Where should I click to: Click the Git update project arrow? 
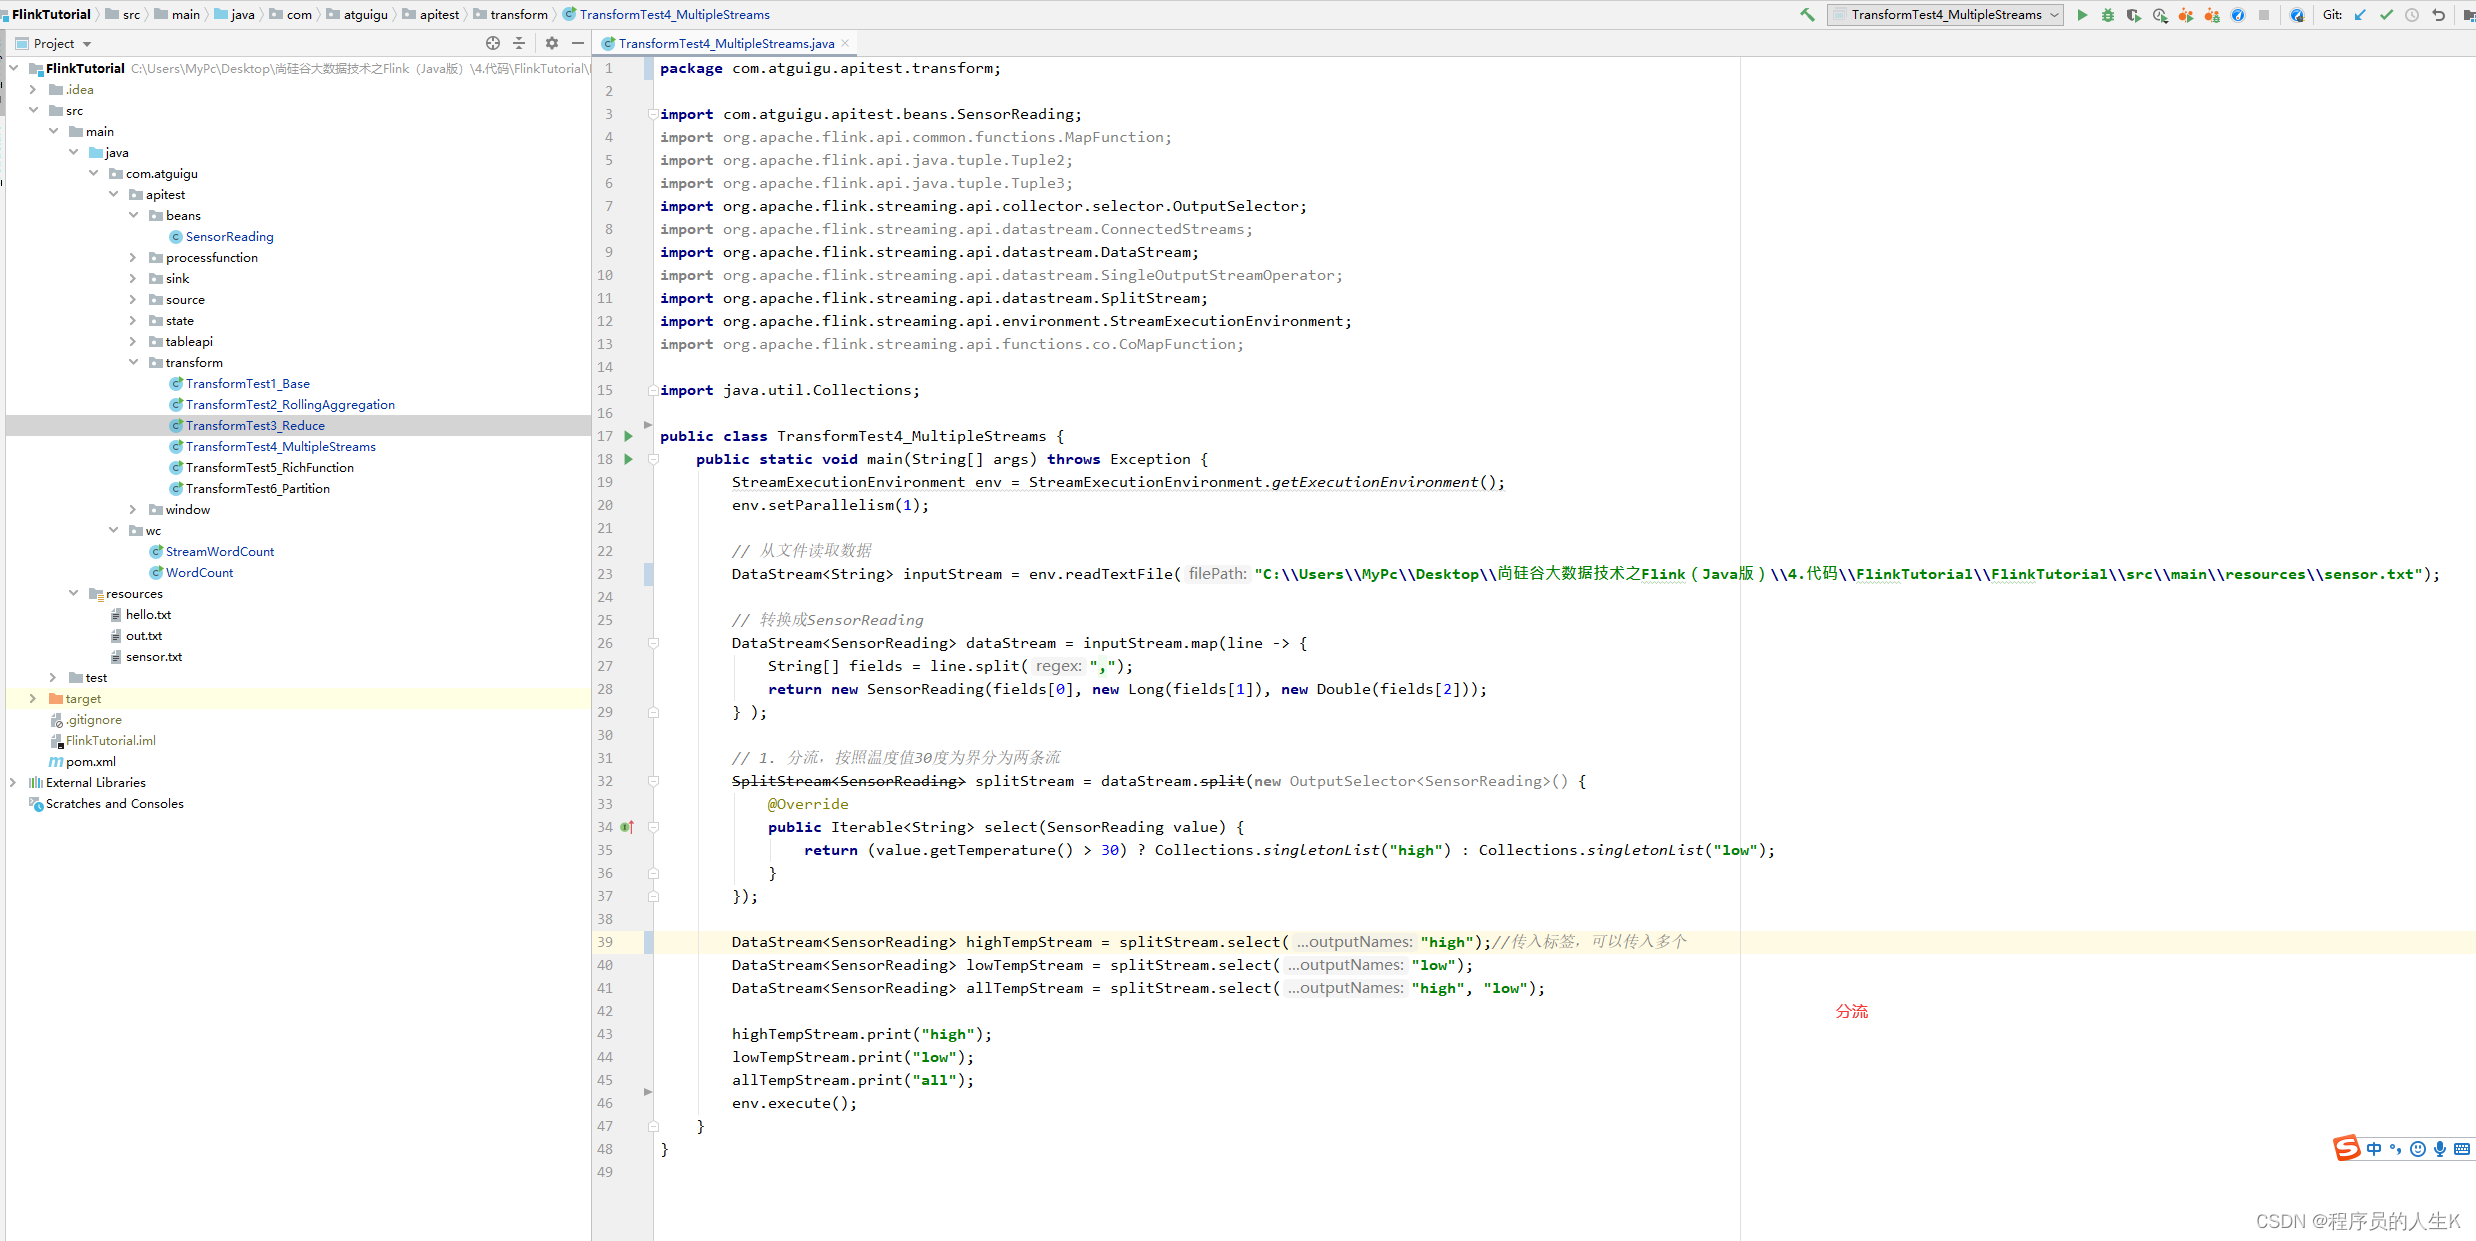pyautogui.click(x=2360, y=15)
